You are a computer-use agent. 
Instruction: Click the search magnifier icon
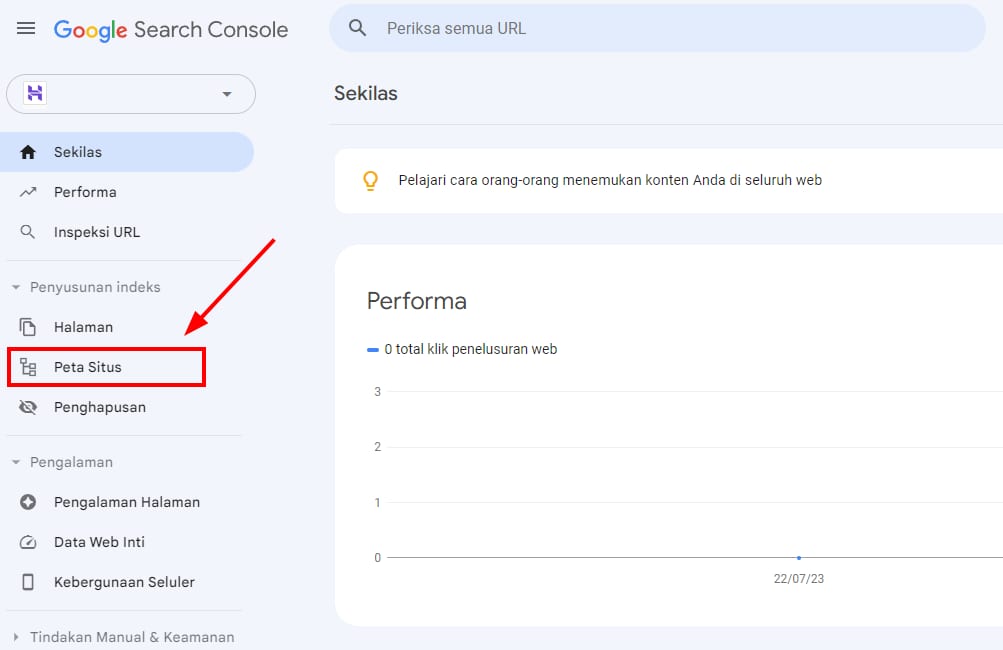click(358, 28)
